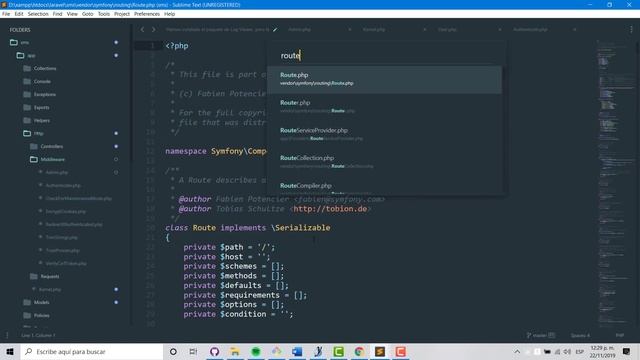The height and width of the screenshot is (360, 640).
Task: Select RouteCompiler.php in quick panel
Action: point(384,186)
